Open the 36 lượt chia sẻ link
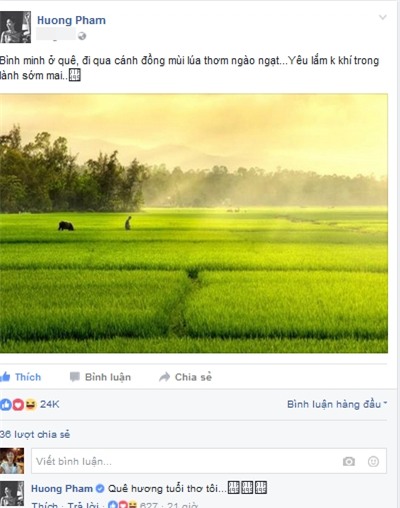Image resolution: width=400 pixels, height=508 pixels. pos(35,434)
